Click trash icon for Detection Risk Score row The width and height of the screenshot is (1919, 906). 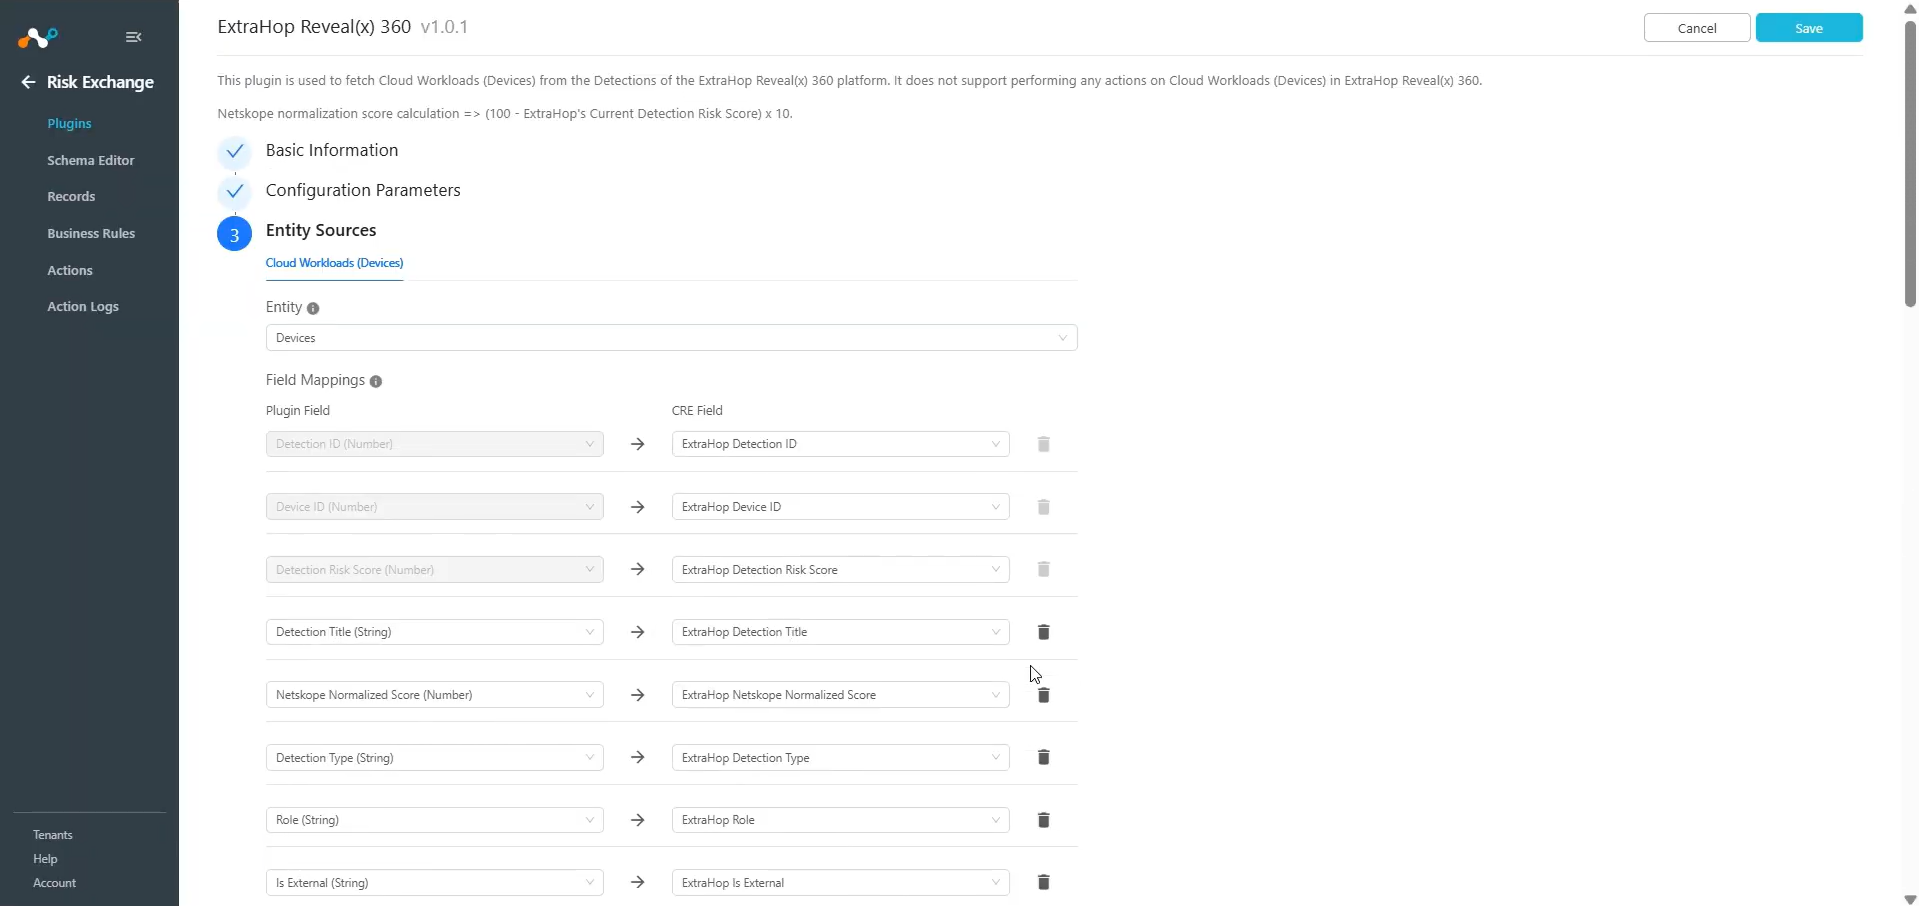click(1043, 570)
